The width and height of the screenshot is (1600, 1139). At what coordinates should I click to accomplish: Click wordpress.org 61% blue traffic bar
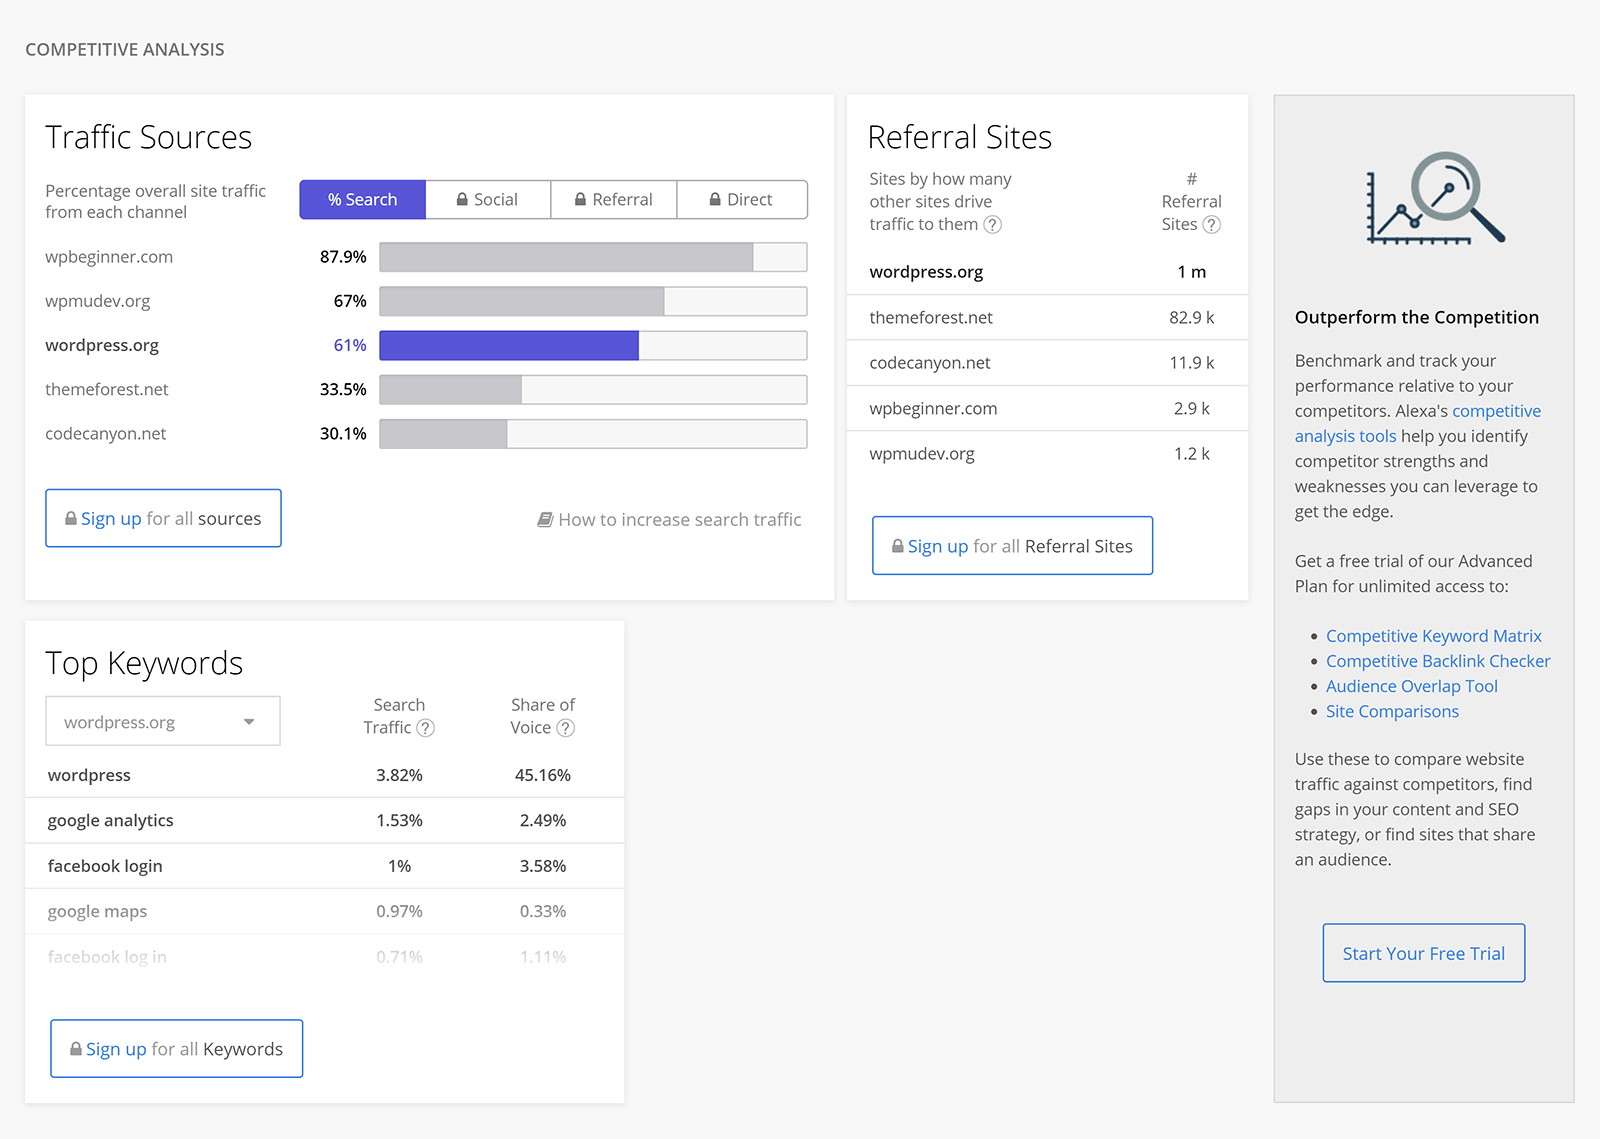click(593, 345)
